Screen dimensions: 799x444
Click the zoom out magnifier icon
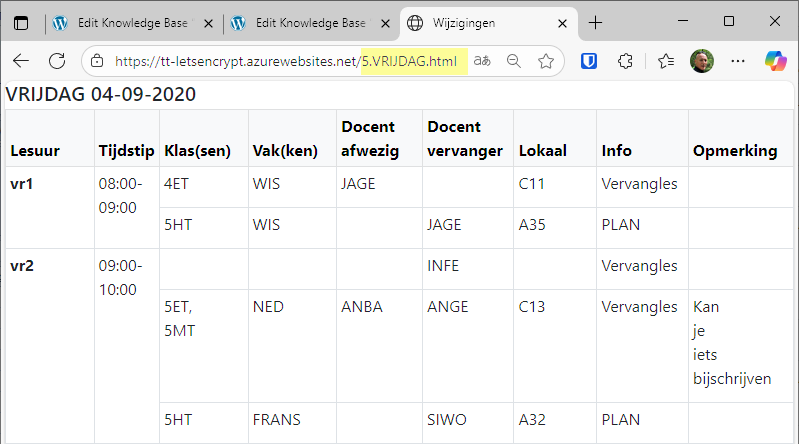(514, 61)
